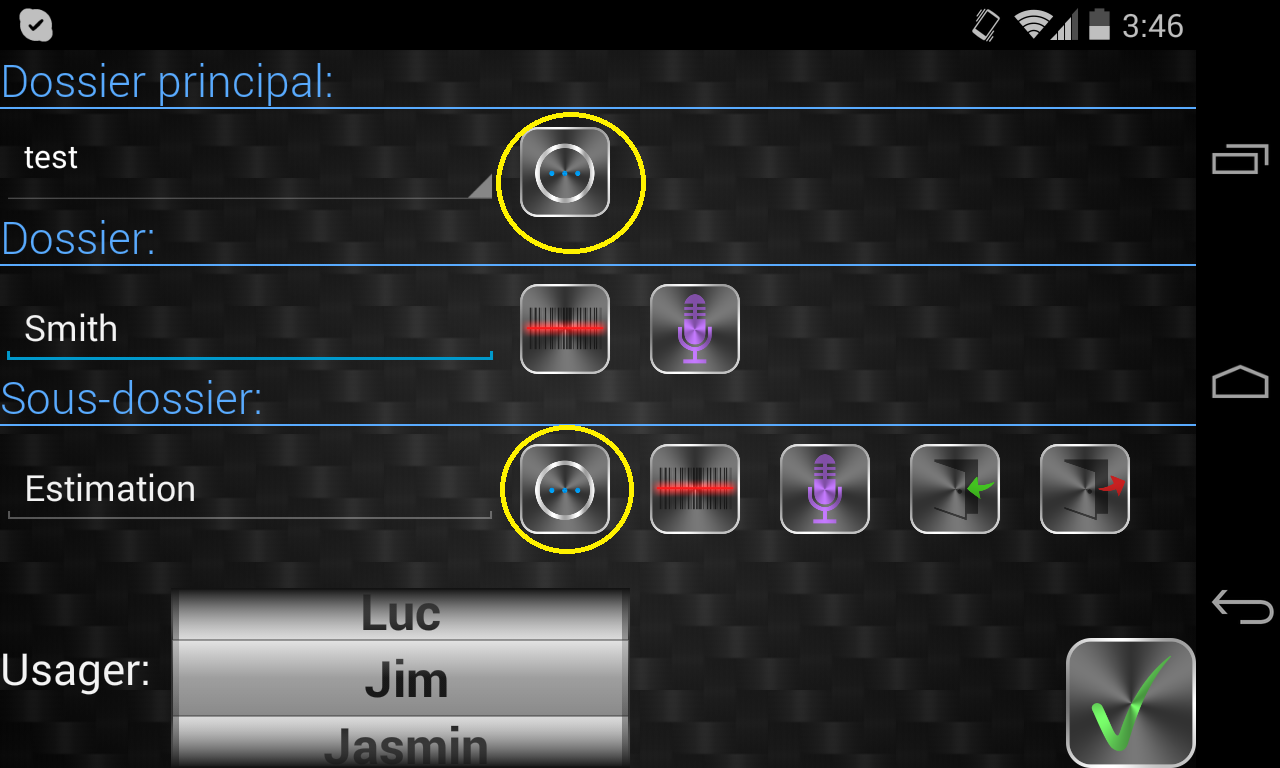This screenshot has width=1280, height=768.
Task: Tap Android back navigation button
Action: click(x=1241, y=607)
